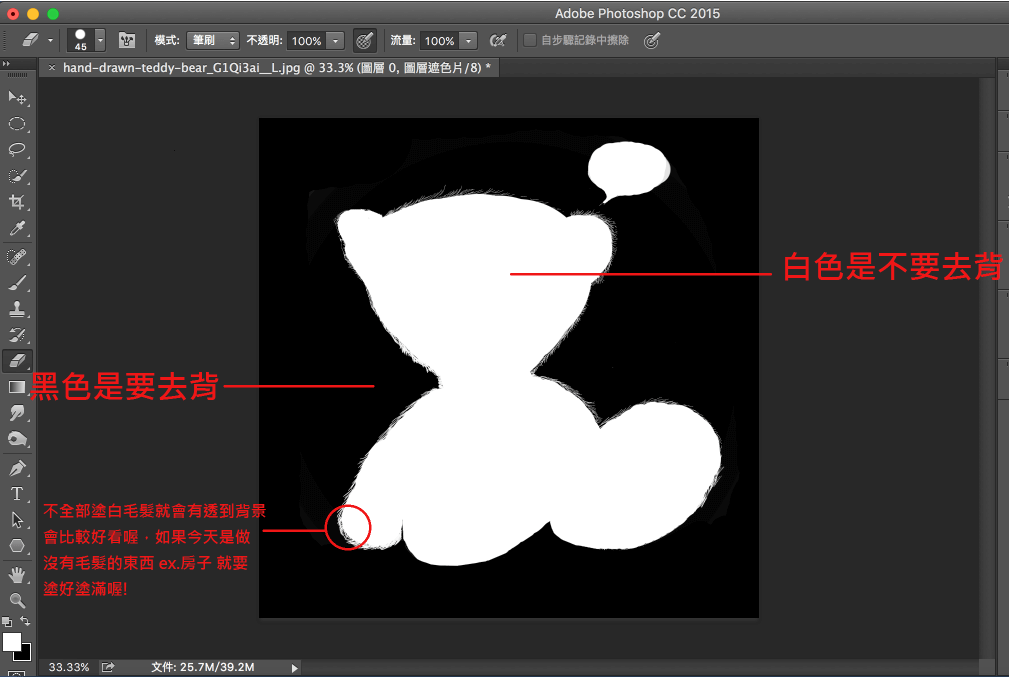Activate the Pen tool
Image resolution: width=1009 pixels, height=677 pixels.
17,467
